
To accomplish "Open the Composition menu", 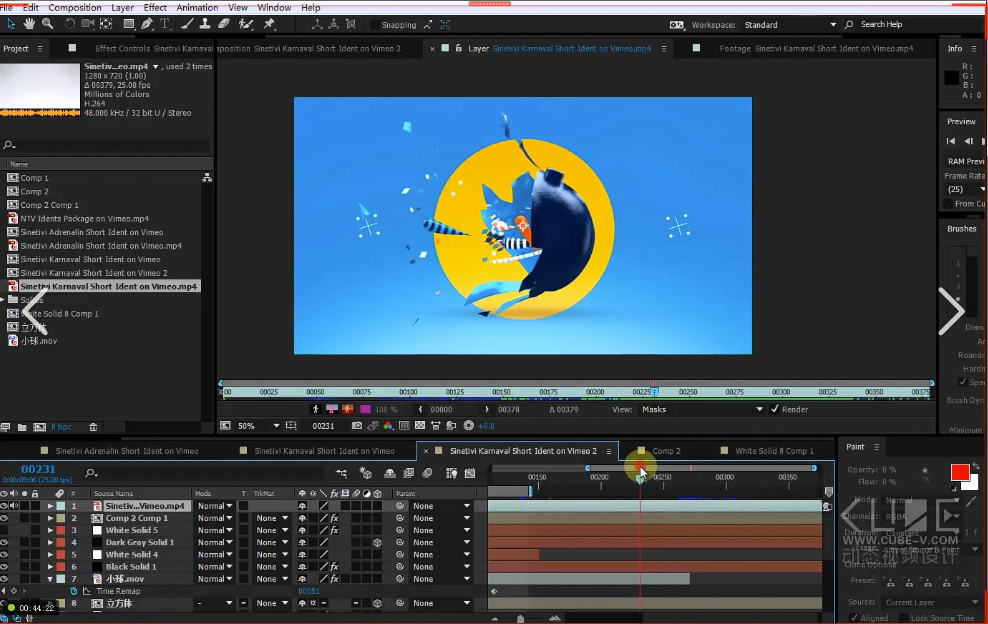I will [74, 8].
